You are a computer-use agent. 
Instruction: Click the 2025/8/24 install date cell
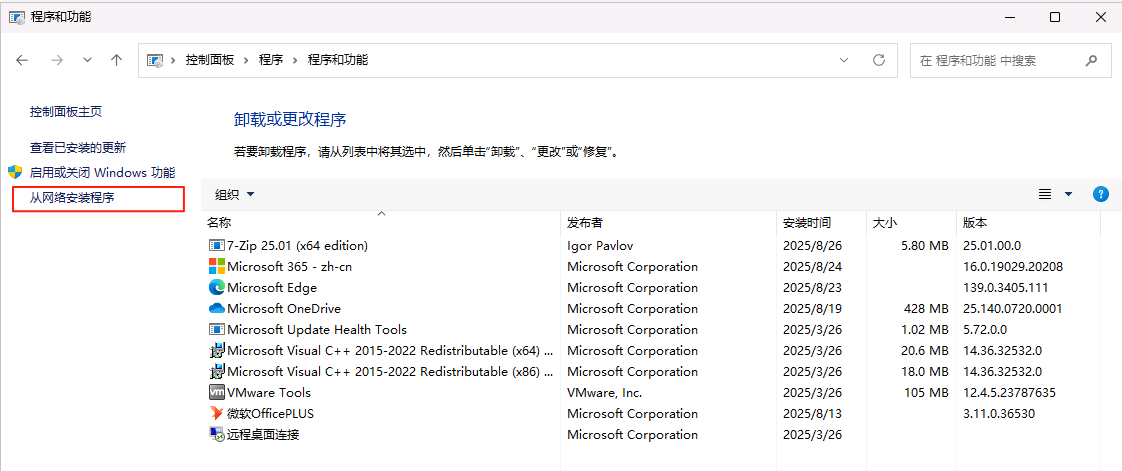(812, 267)
